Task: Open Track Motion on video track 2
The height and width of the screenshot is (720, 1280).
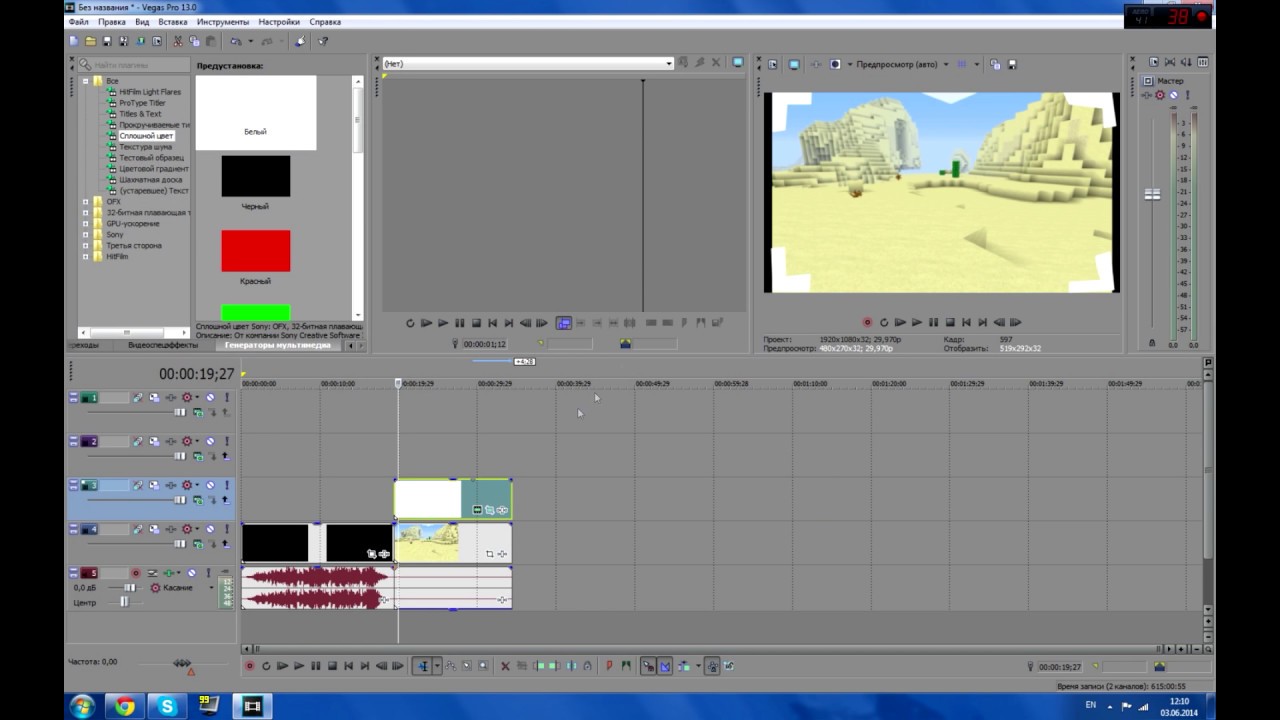Action: (154, 442)
